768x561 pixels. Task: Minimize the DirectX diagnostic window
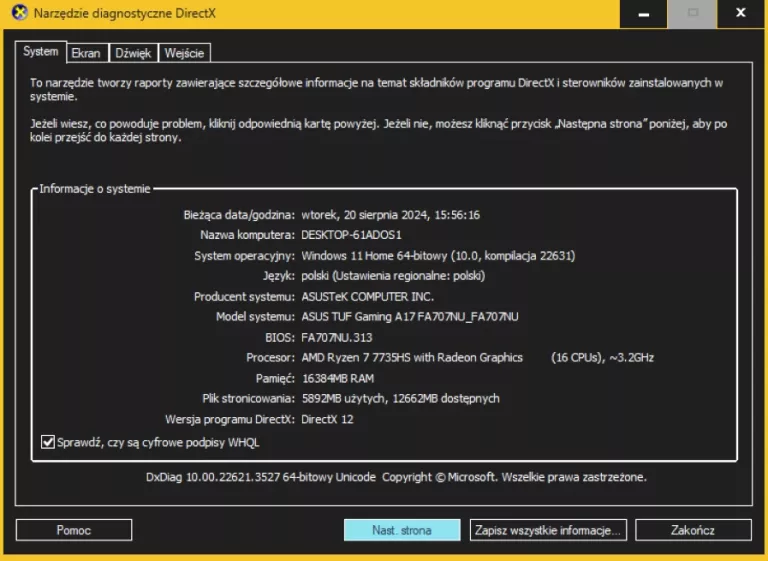pyautogui.click(x=644, y=14)
